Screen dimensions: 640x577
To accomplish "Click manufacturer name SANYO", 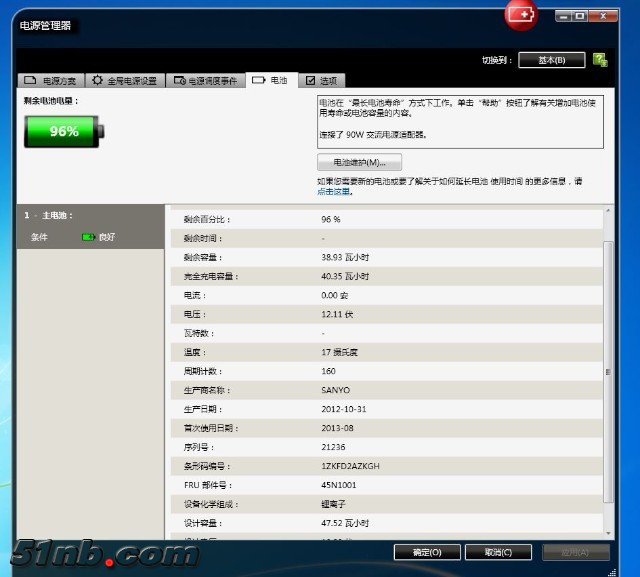I will (336, 390).
